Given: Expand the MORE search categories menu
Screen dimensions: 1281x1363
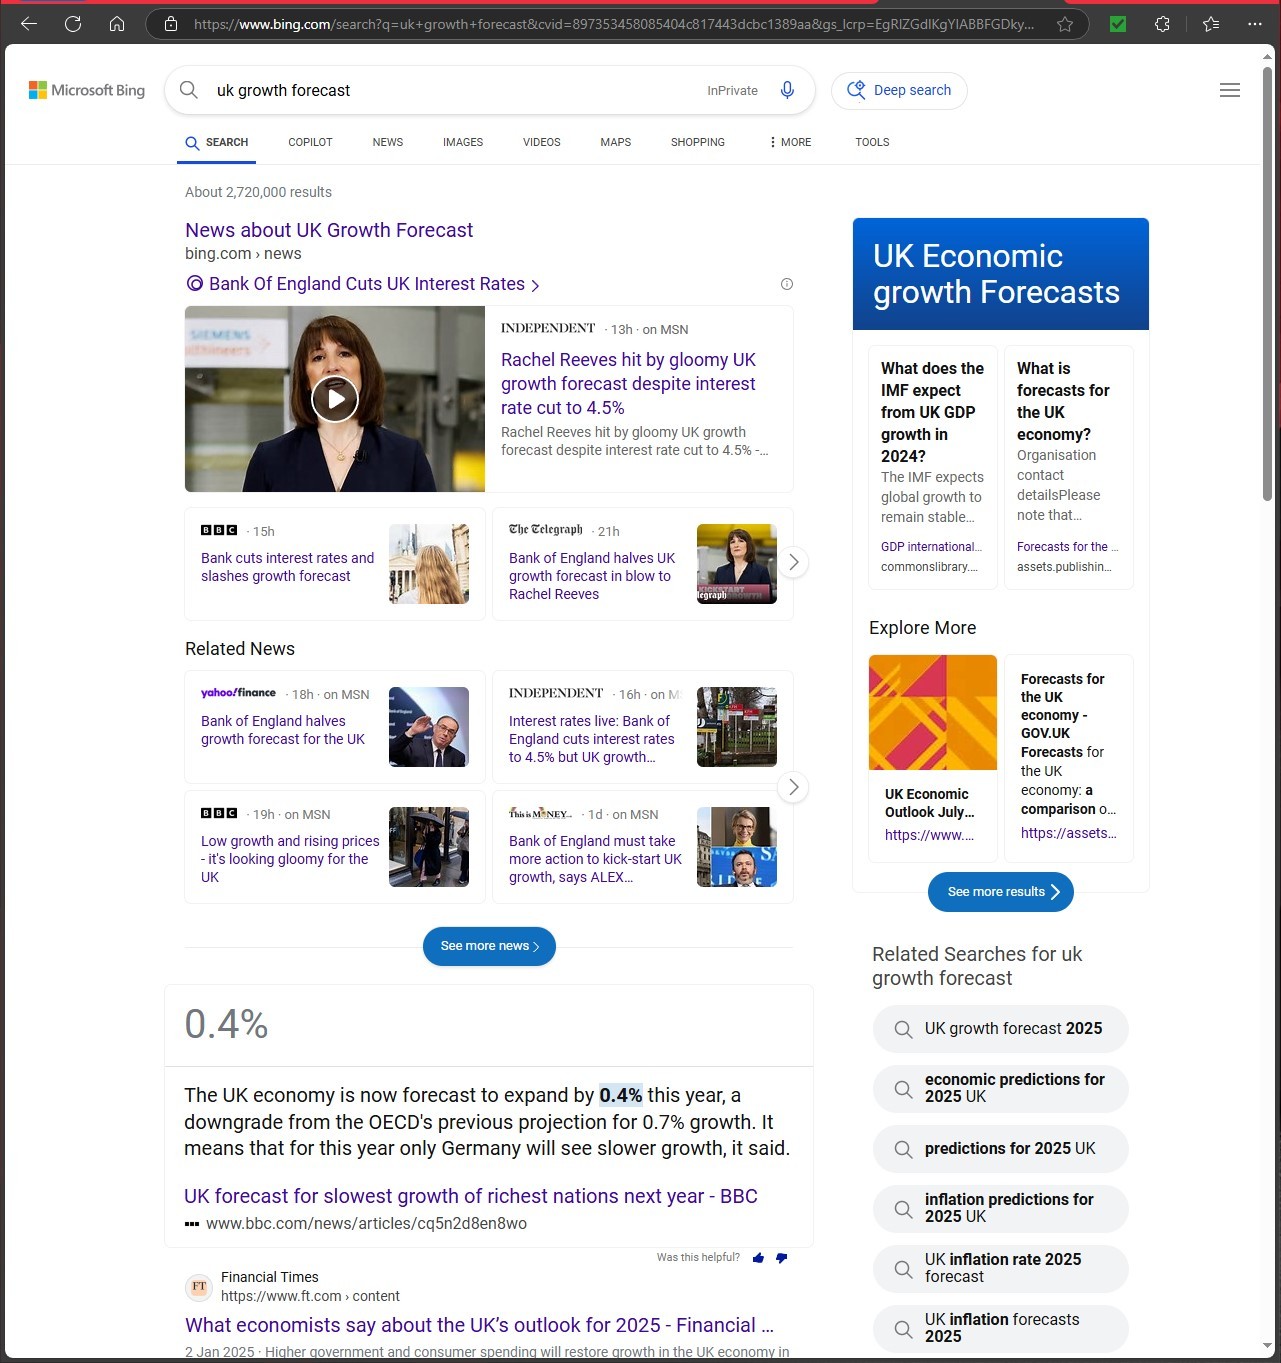Looking at the screenshot, I should pos(790,142).
